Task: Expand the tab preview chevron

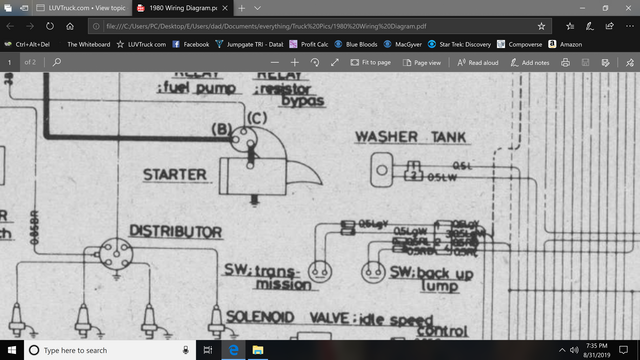Action: (x=258, y=8)
